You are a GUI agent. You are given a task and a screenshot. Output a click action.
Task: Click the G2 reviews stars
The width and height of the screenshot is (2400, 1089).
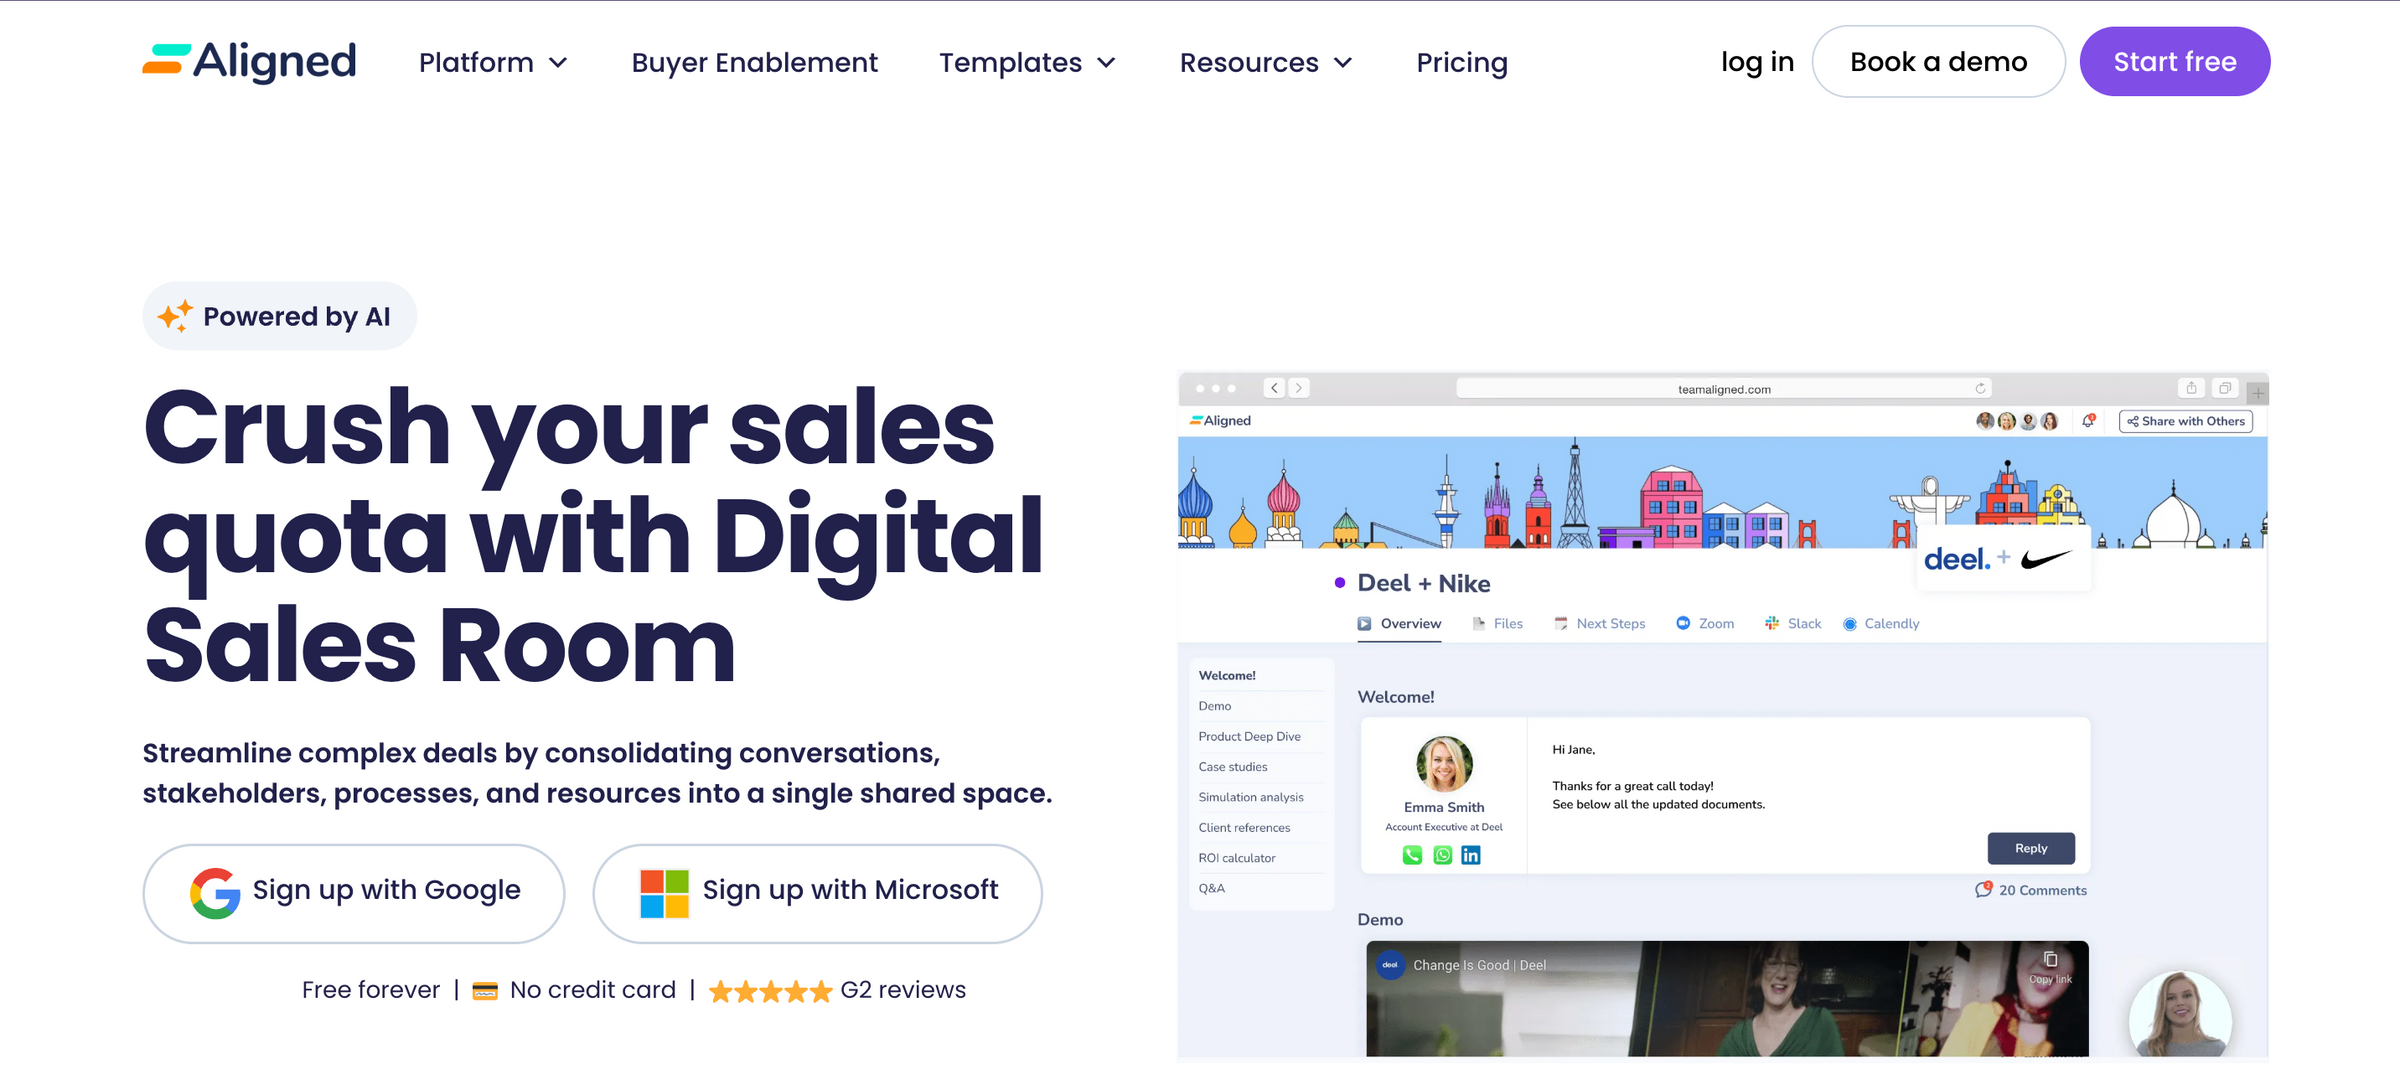tap(770, 991)
